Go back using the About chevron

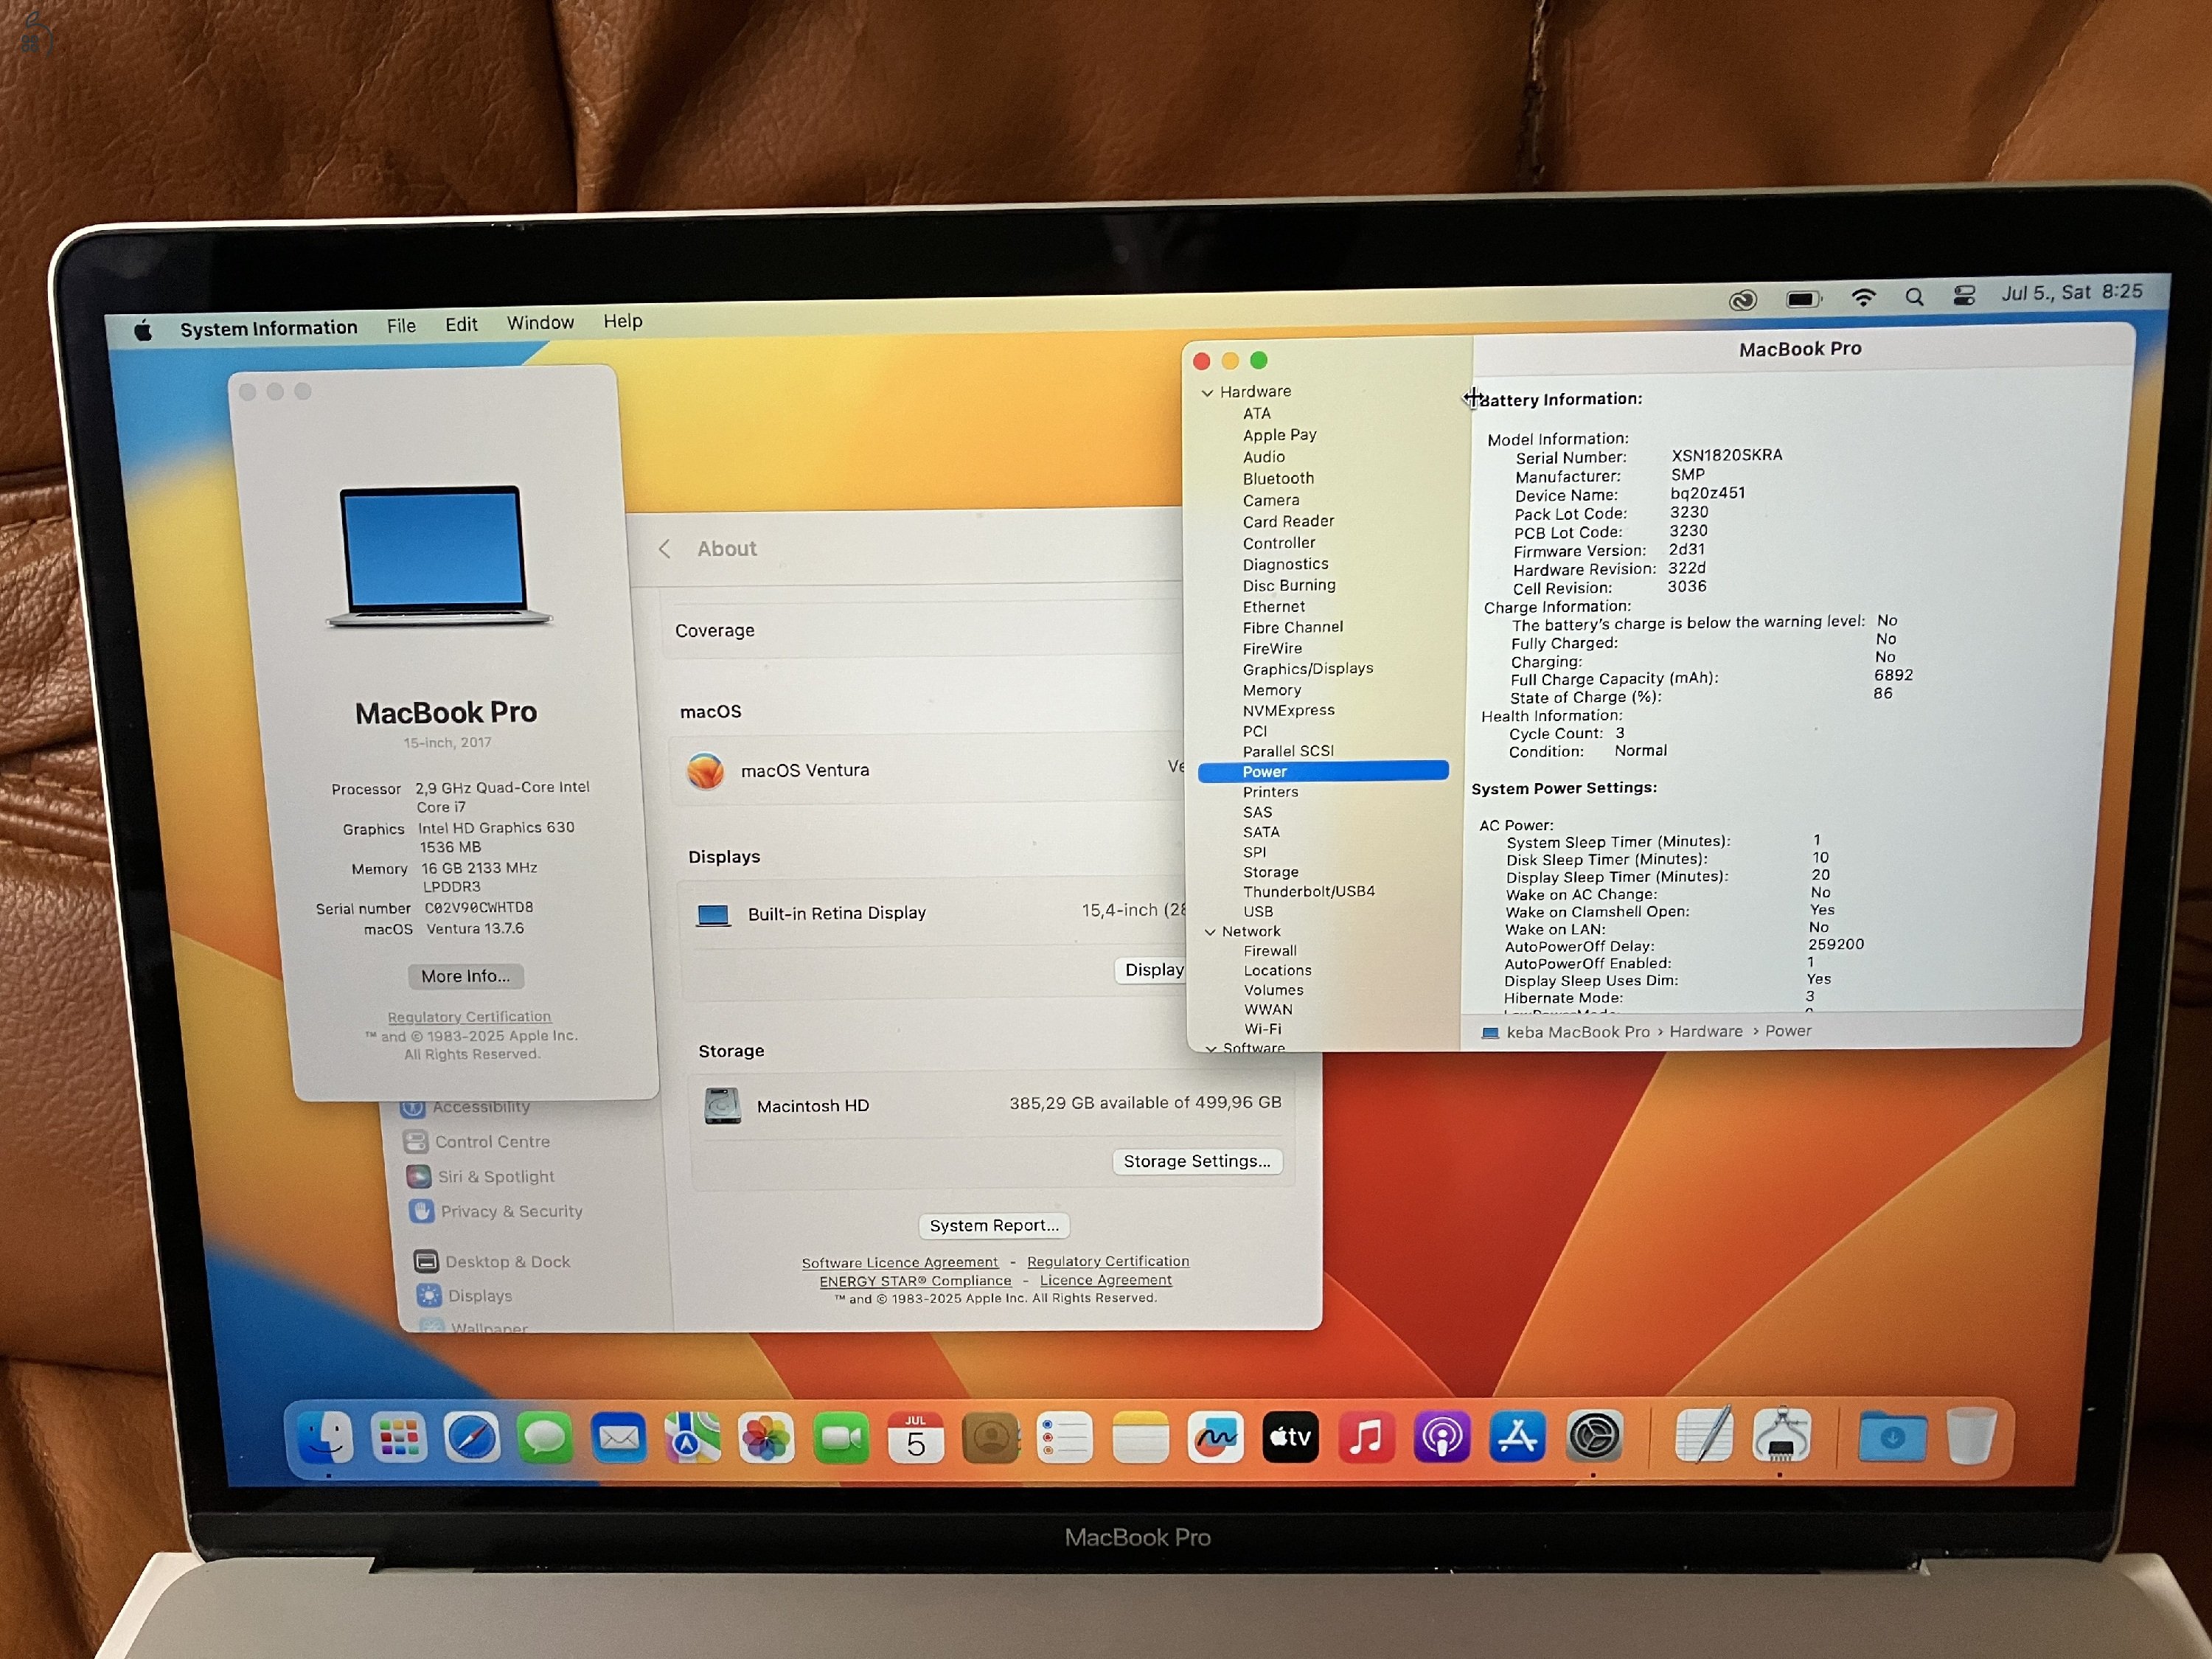click(664, 549)
